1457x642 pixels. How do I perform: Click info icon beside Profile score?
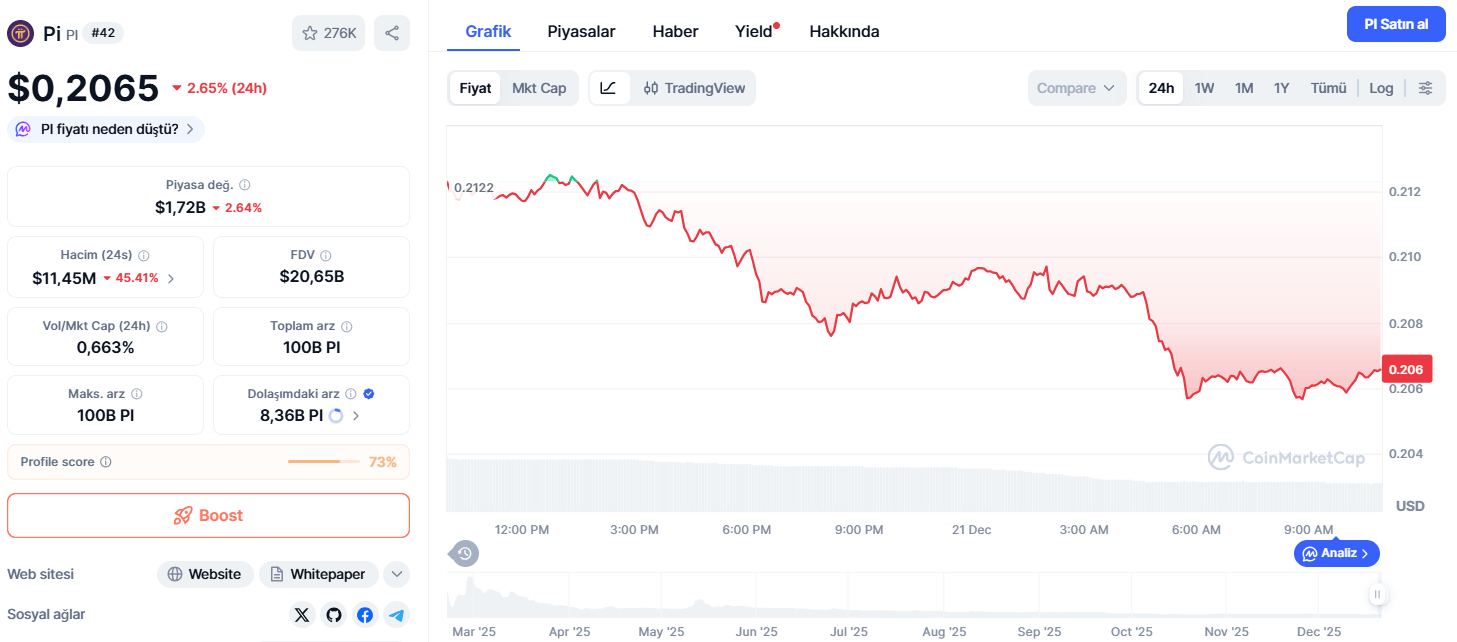coord(106,462)
